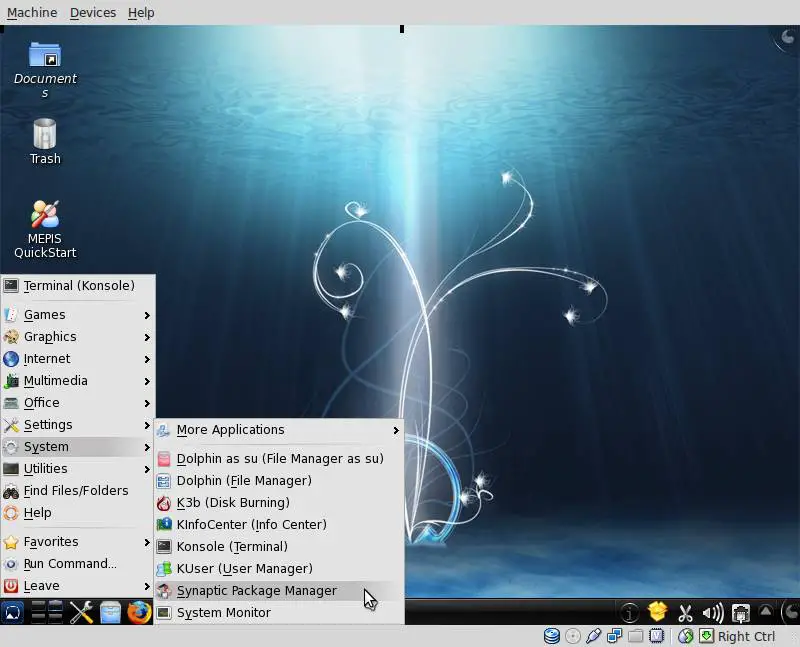Select the System menu category
Viewport: 800px width, 647px height.
(x=78, y=446)
